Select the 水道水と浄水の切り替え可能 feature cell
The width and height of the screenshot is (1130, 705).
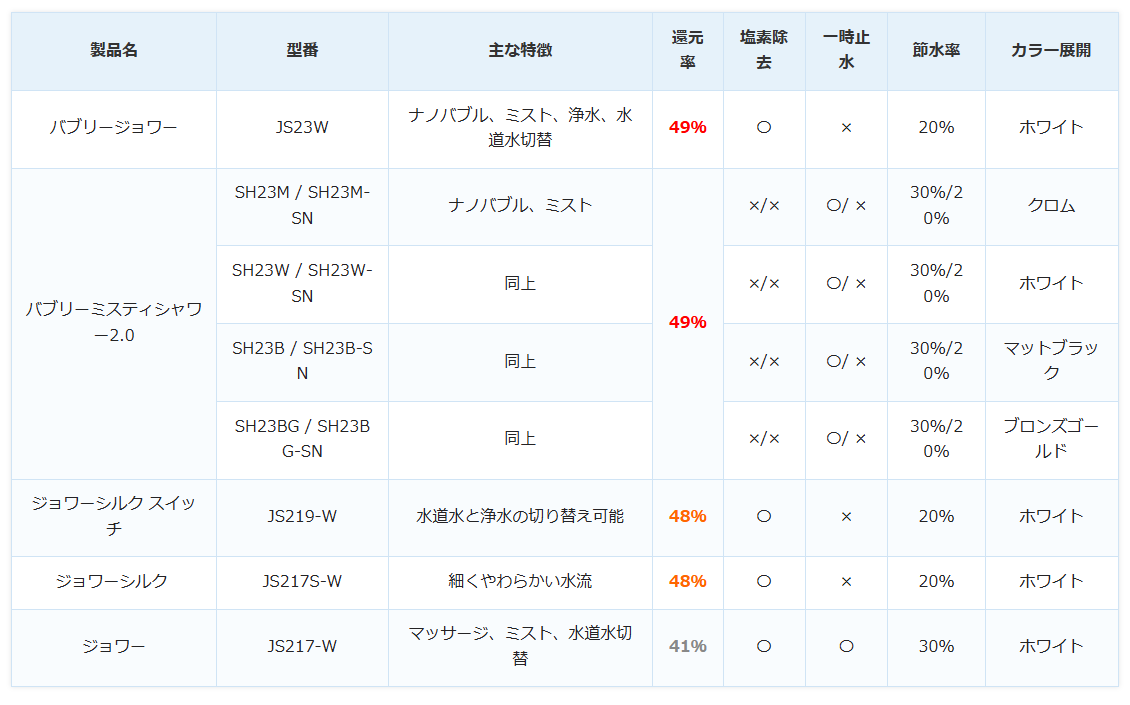tap(520, 517)
